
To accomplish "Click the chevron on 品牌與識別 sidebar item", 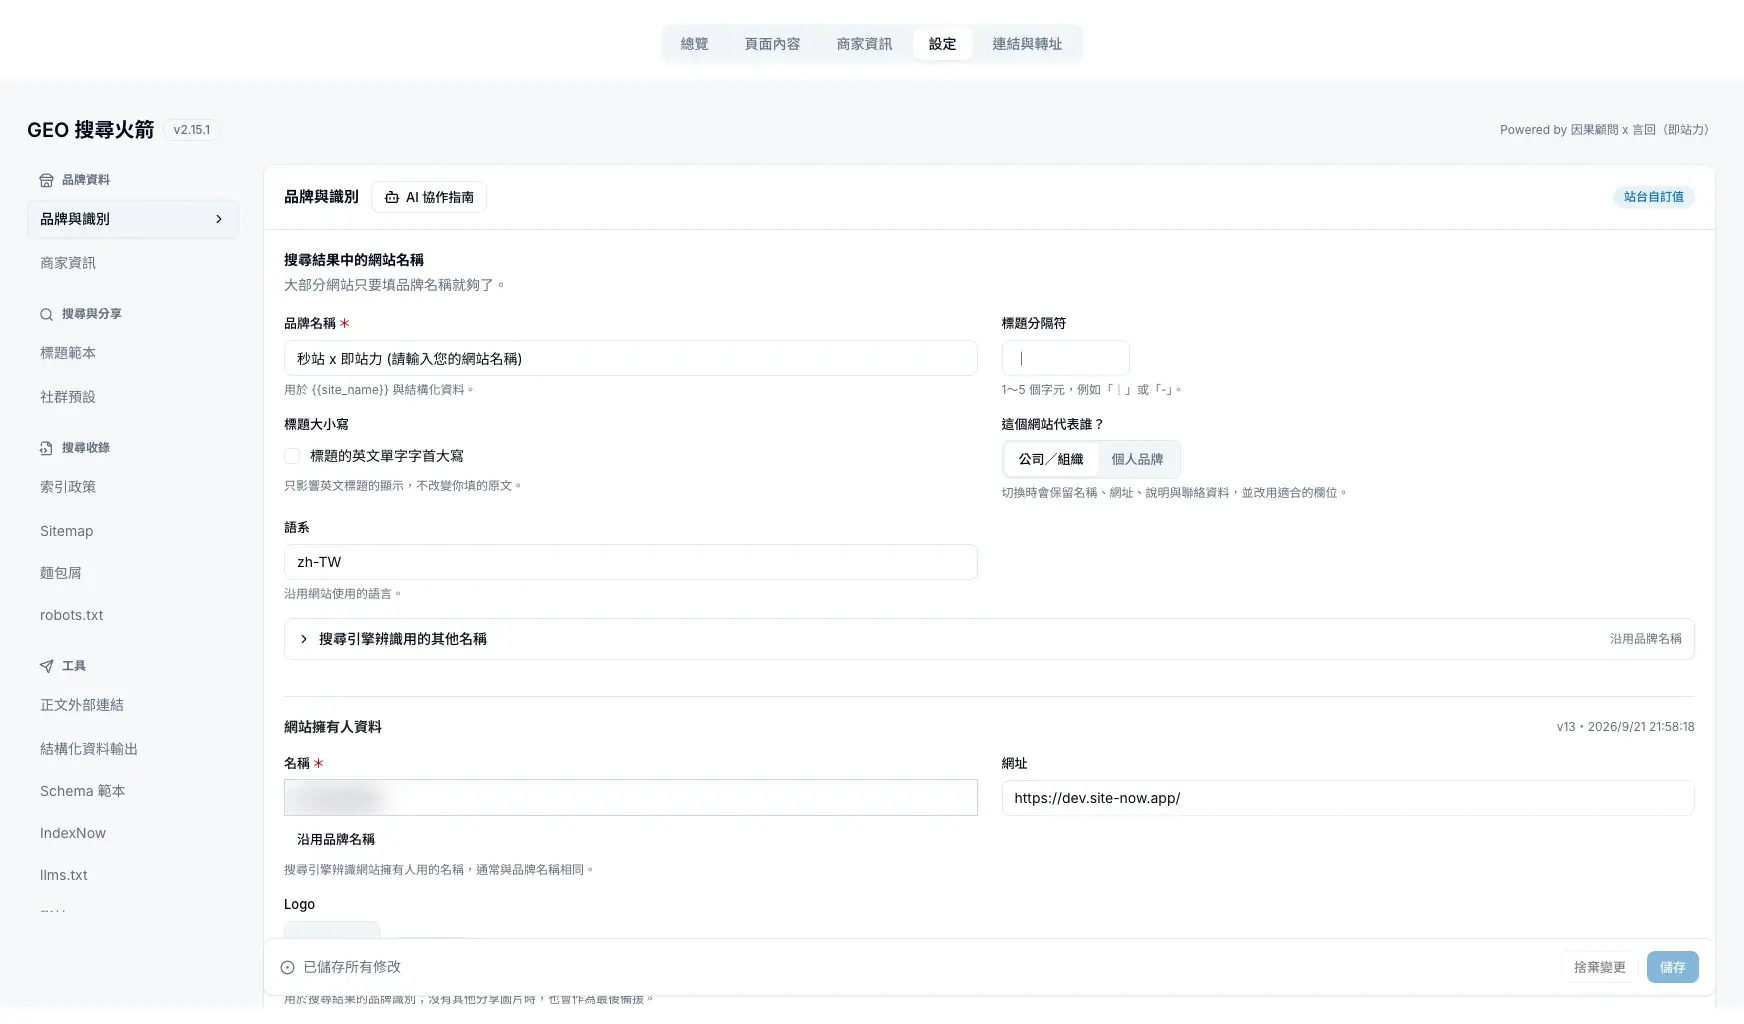I will tap(219, 219).
